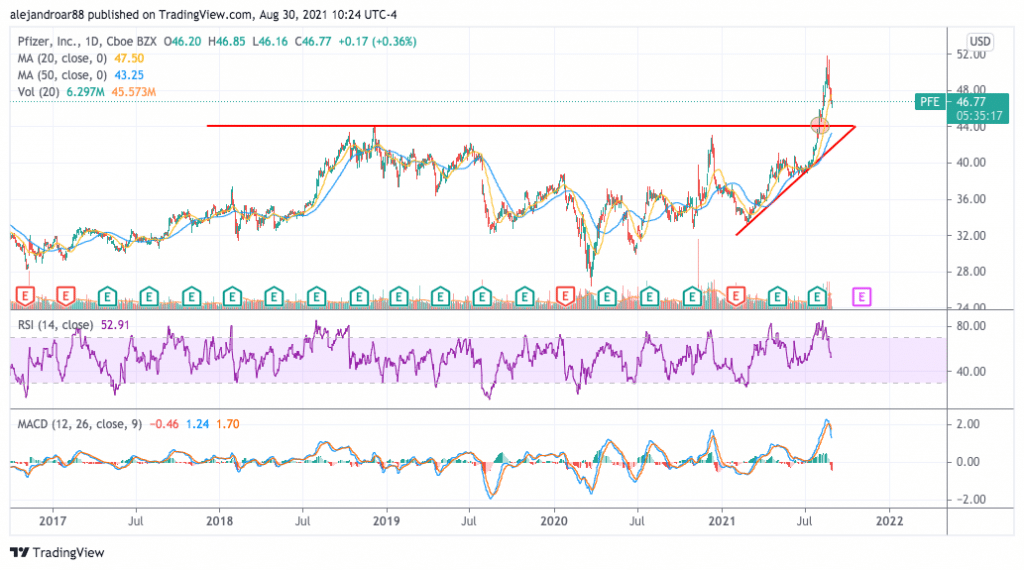The height and width of the screenshot is (570, 1024).
Task: Select the MACD (12, 26, close, 9) legend
Action: pyautogui.click(x=80, y=424)
